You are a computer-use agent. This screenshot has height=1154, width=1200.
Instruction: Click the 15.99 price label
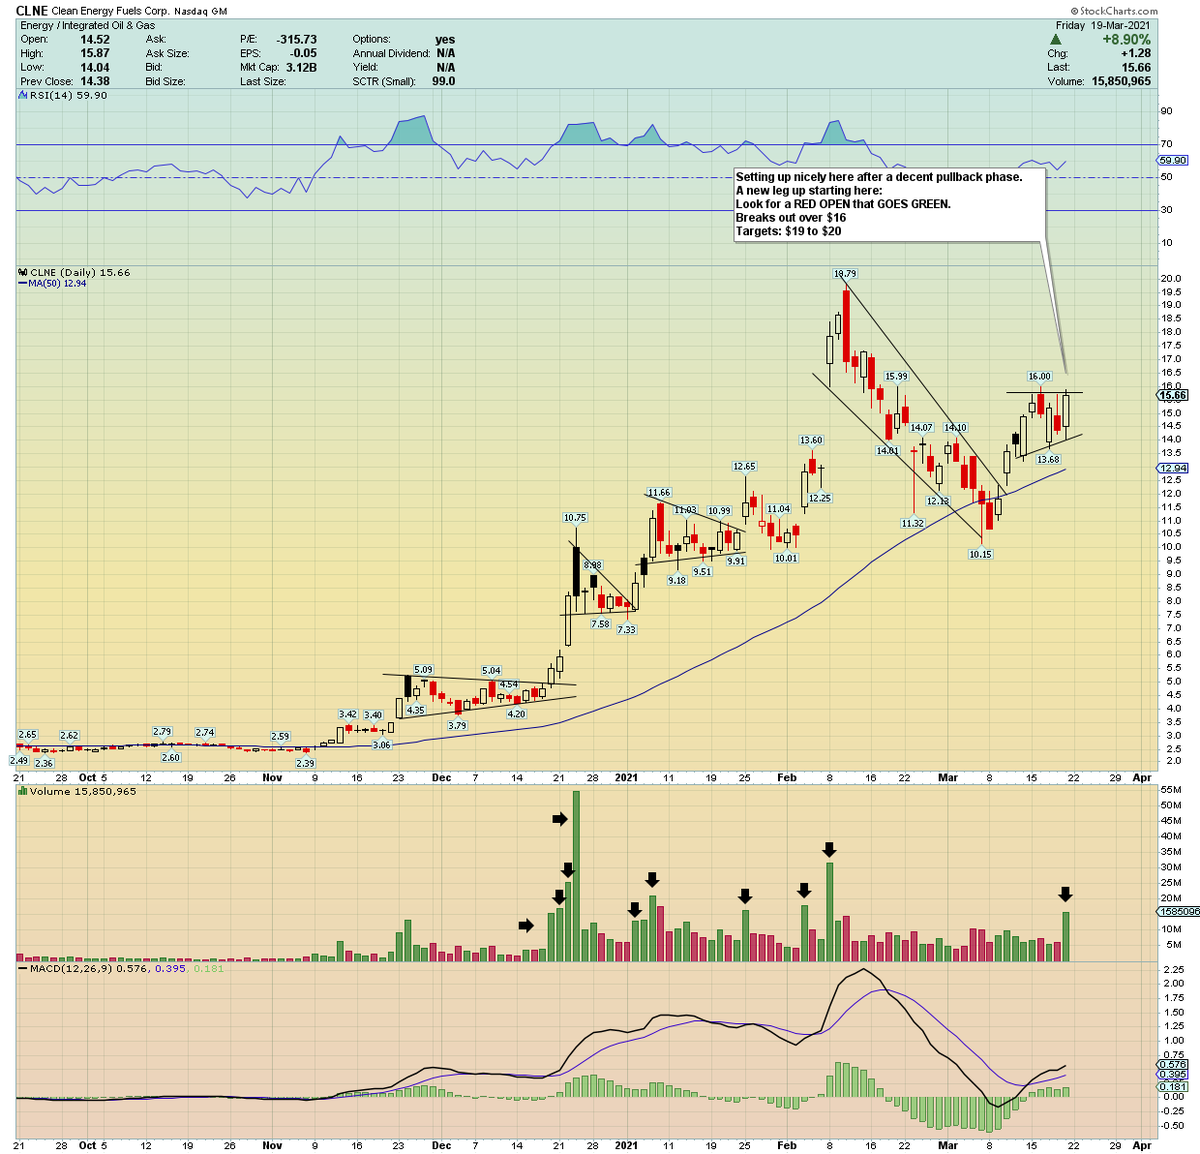coord(896,376)
